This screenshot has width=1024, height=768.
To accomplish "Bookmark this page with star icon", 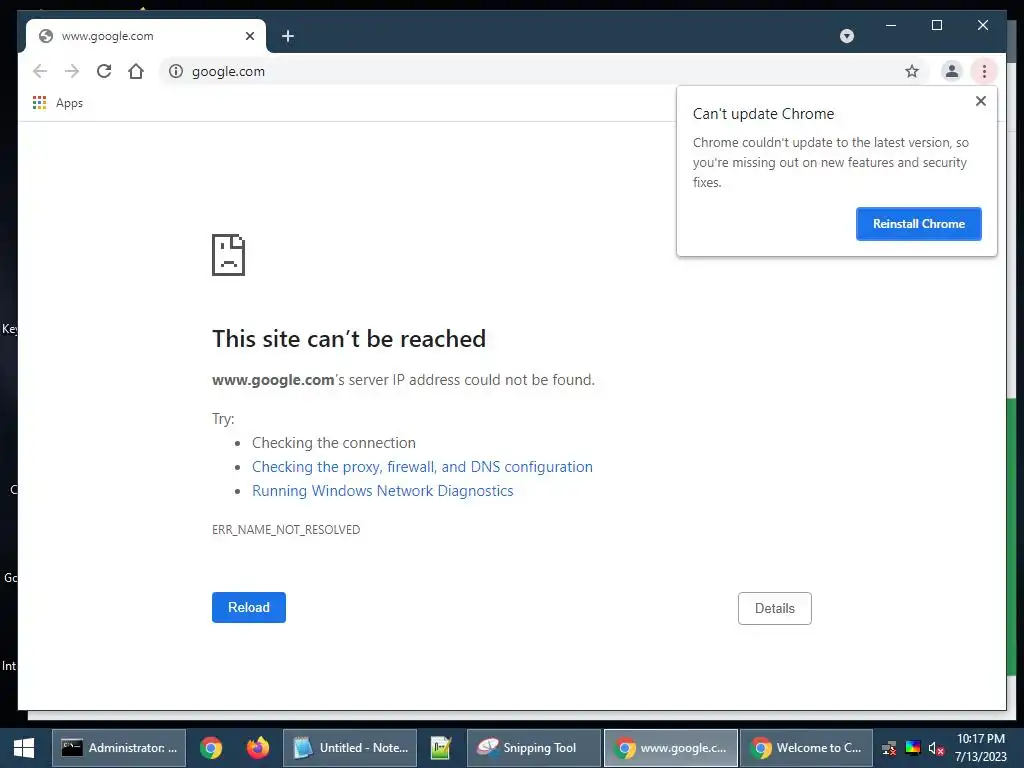I will pos(912,71).
